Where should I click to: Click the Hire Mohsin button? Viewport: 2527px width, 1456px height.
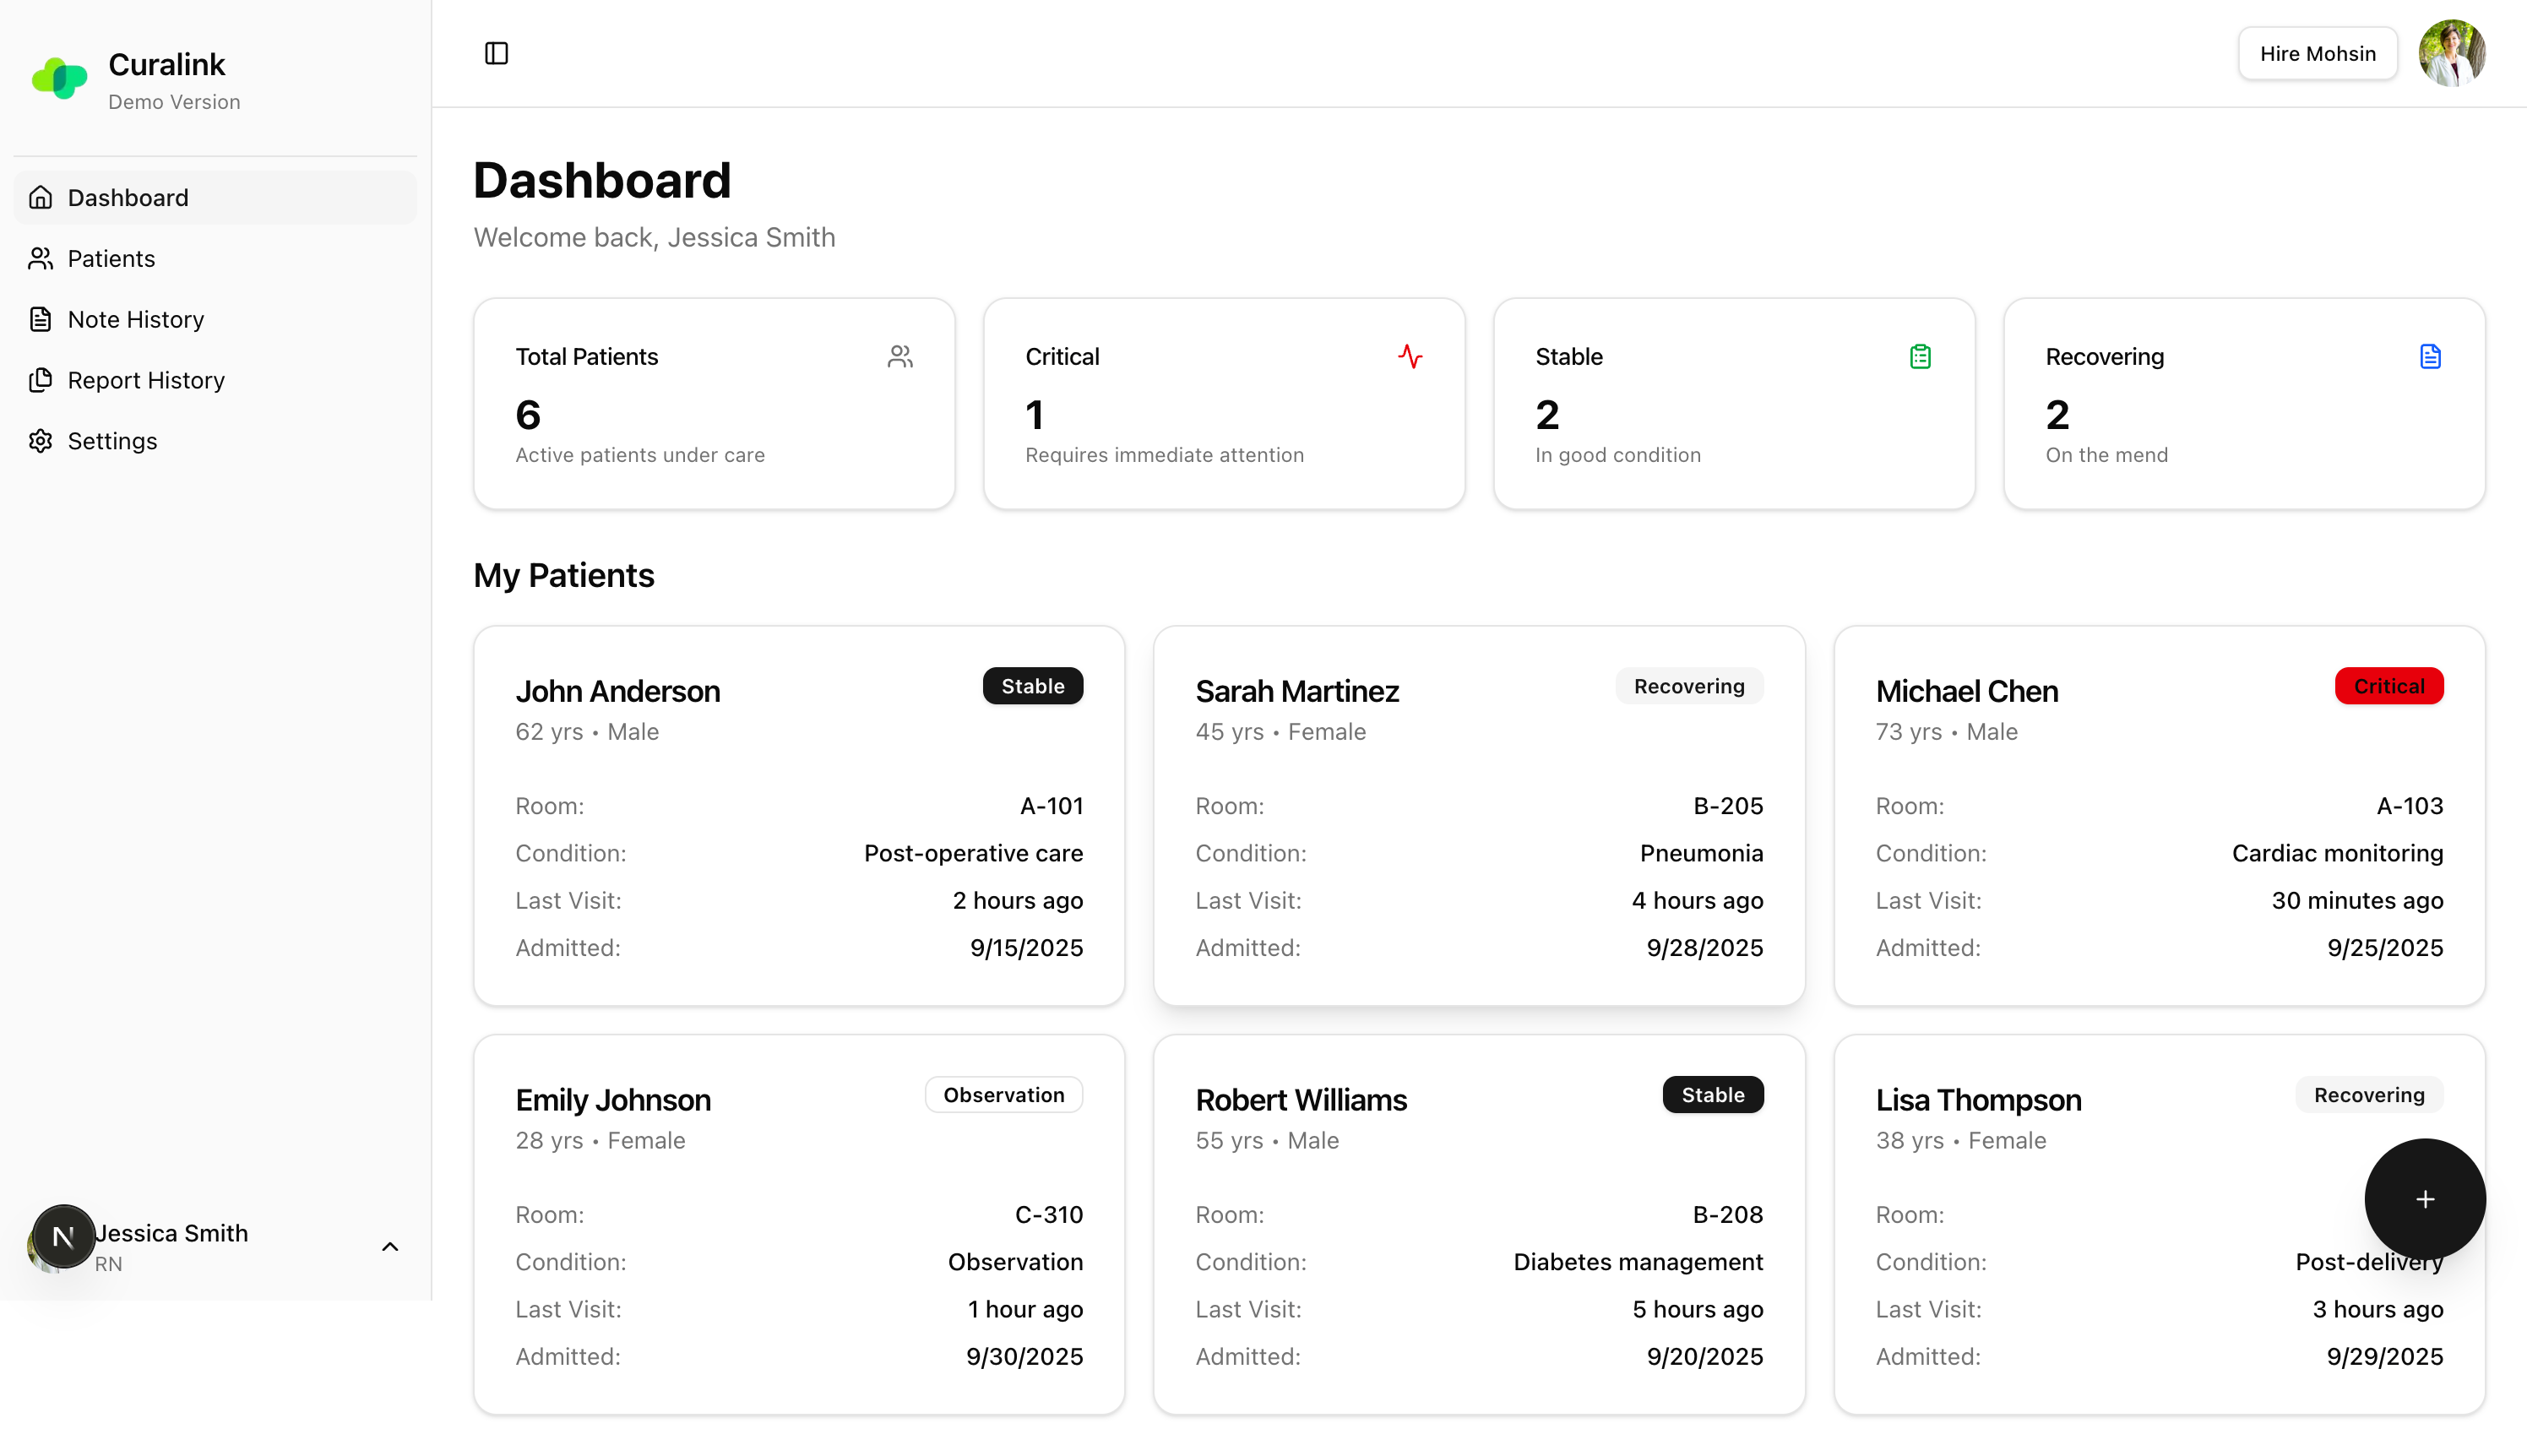click(x=2317, y=53)
